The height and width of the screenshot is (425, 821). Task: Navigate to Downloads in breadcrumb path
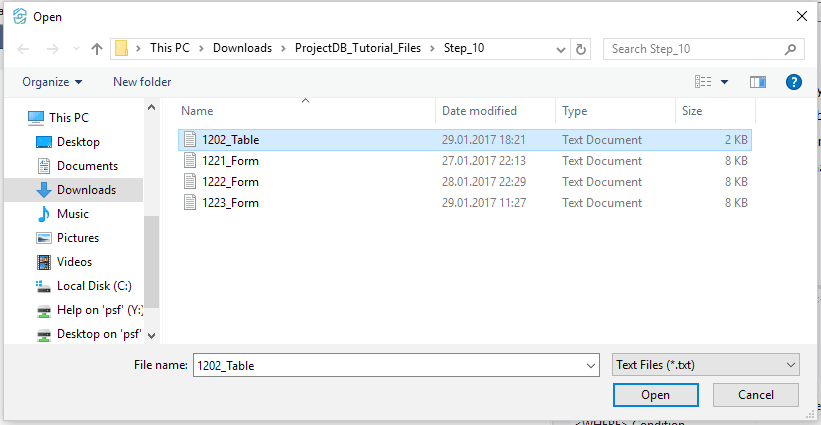pyautogui.click(x=242, y=48)
